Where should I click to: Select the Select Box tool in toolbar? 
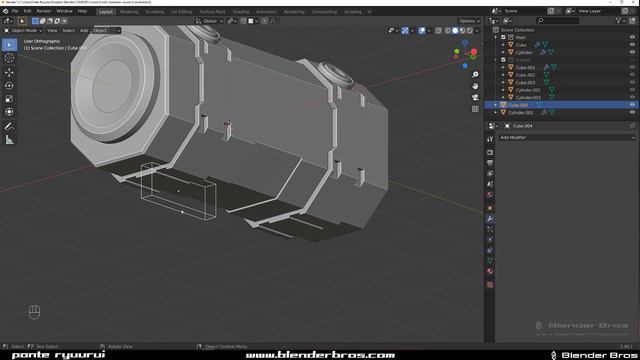[x=9, y=44]
